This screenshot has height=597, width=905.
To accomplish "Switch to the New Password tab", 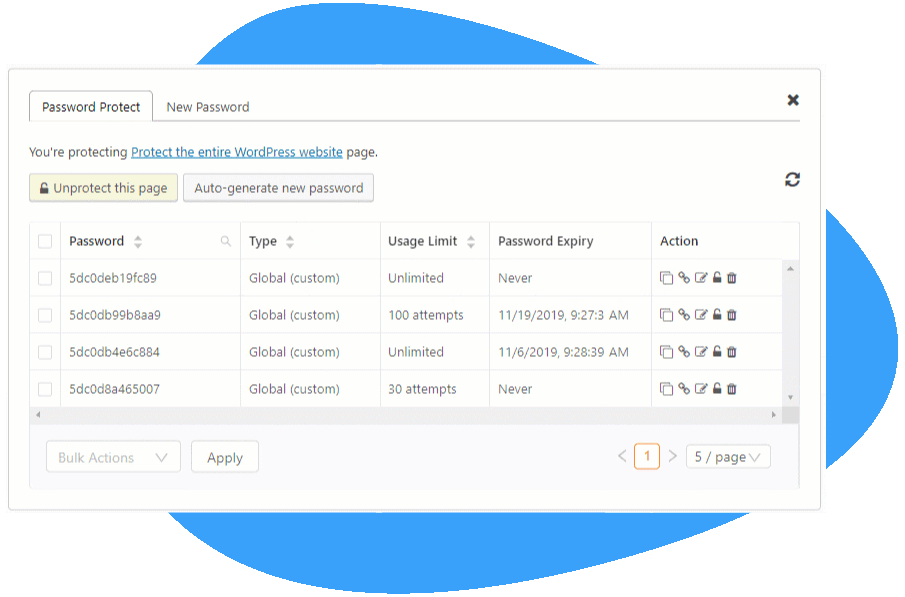I will click(208, 107).
